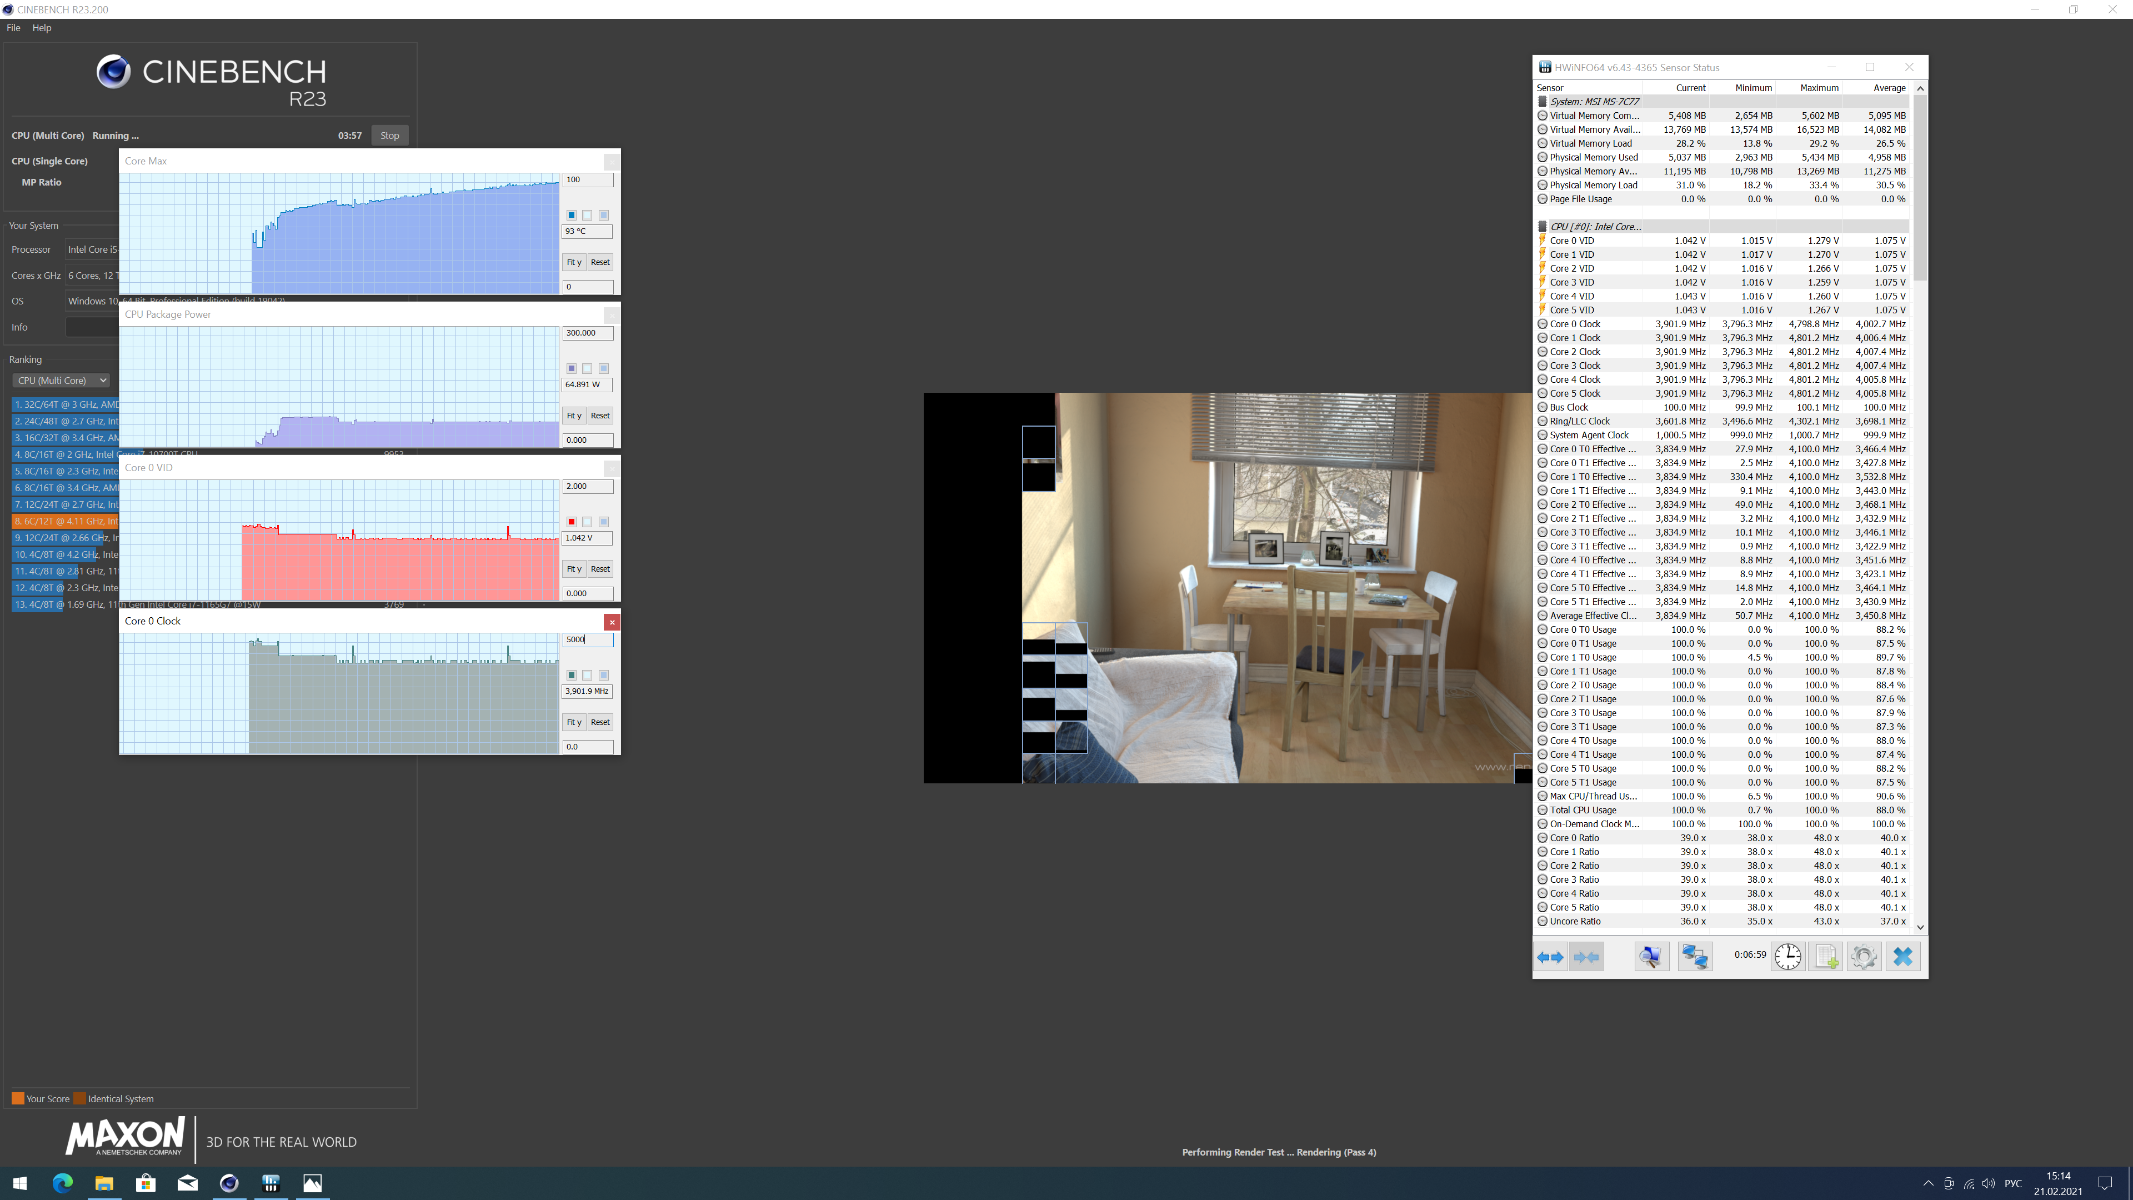Open the File menu

(13, 28)
